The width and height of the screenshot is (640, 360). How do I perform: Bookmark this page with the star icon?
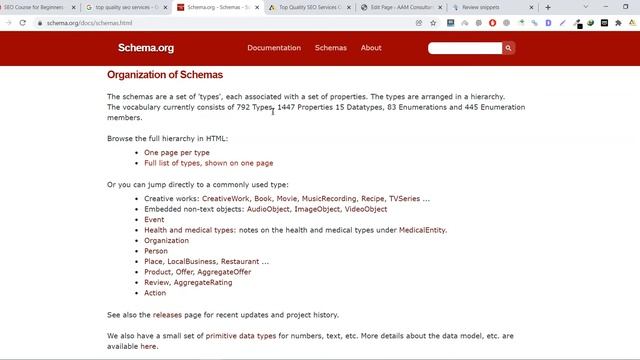pos(433,23)
